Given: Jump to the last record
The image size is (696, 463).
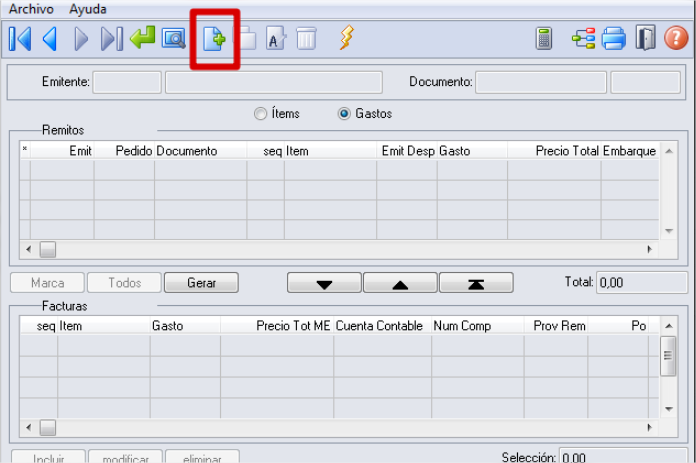Looking at the screenshot, I should [x=111, y=39].
